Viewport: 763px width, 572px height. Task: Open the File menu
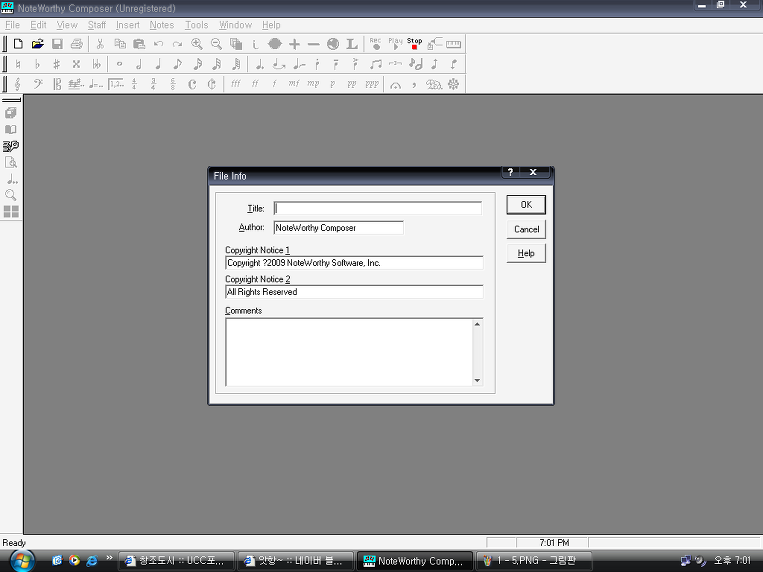point(13,25)
